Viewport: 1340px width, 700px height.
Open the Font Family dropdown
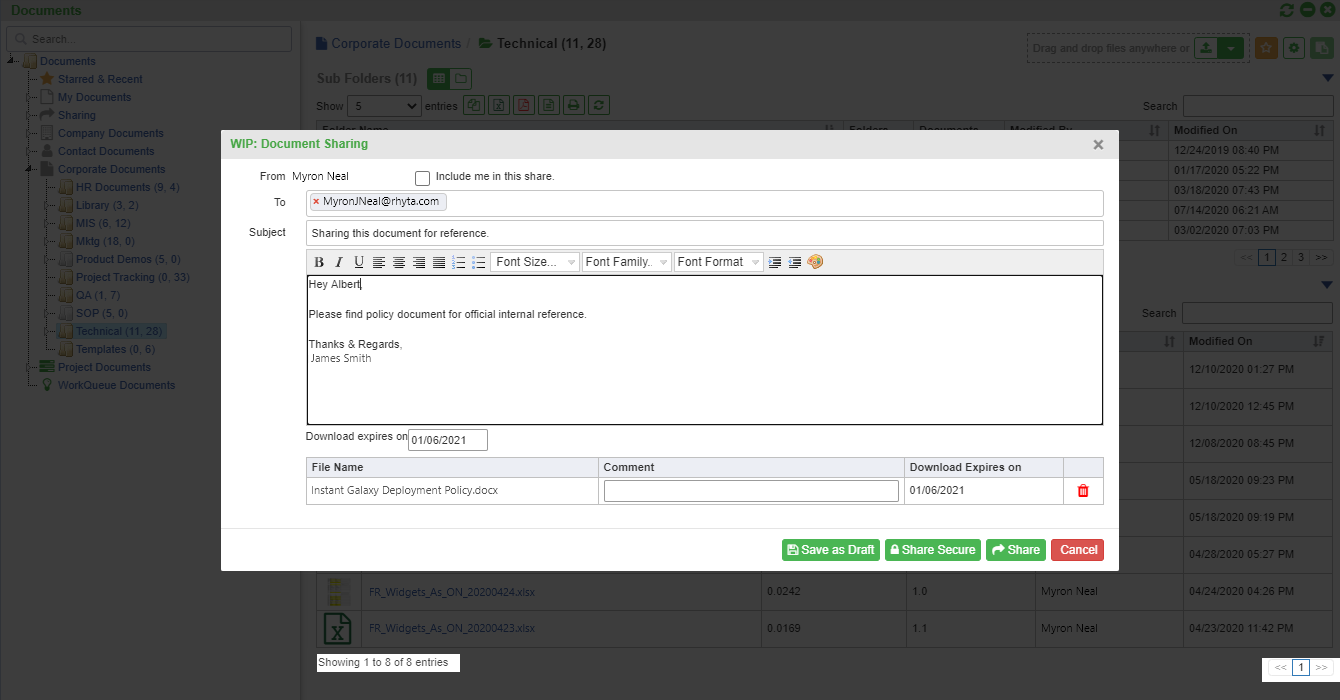(627, 262)
